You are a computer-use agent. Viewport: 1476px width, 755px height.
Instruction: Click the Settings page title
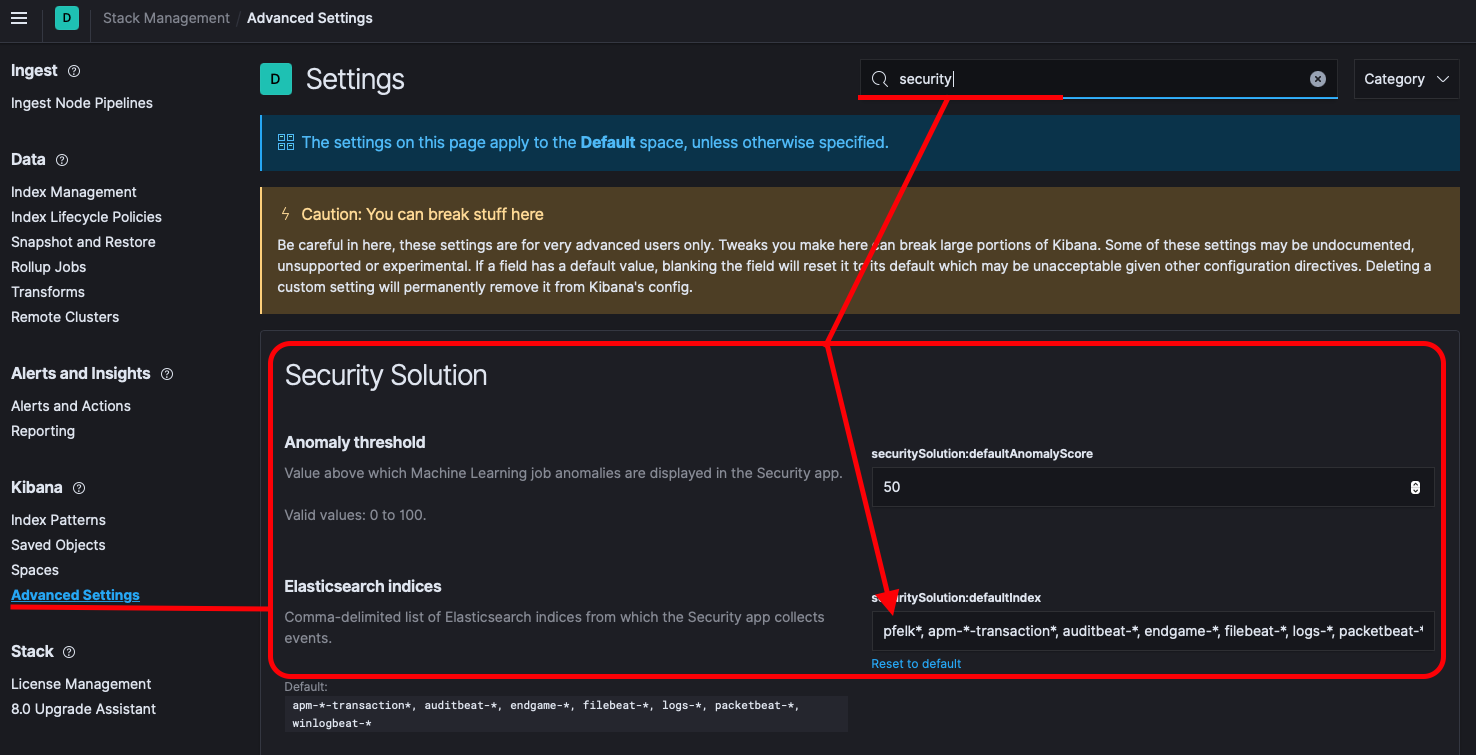click(x=355, y=79)
